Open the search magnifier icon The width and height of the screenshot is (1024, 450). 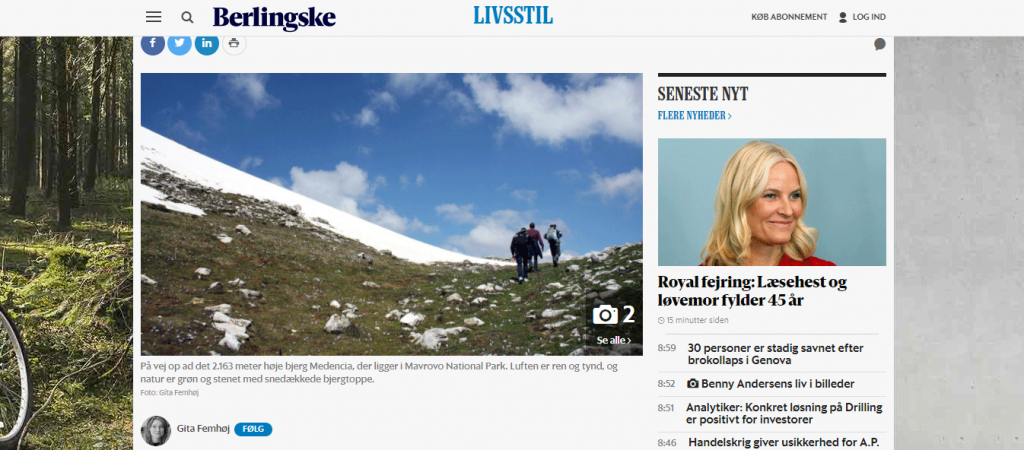point(187,18)
